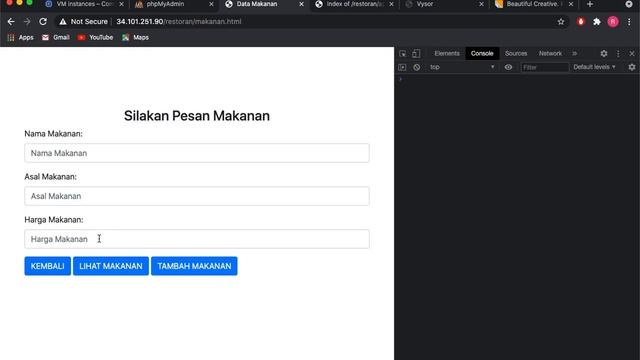The image size is (640, 360).
Task: Focus the Nama Makanan input field
Action: pyautogui.click(x=197, y=153)
